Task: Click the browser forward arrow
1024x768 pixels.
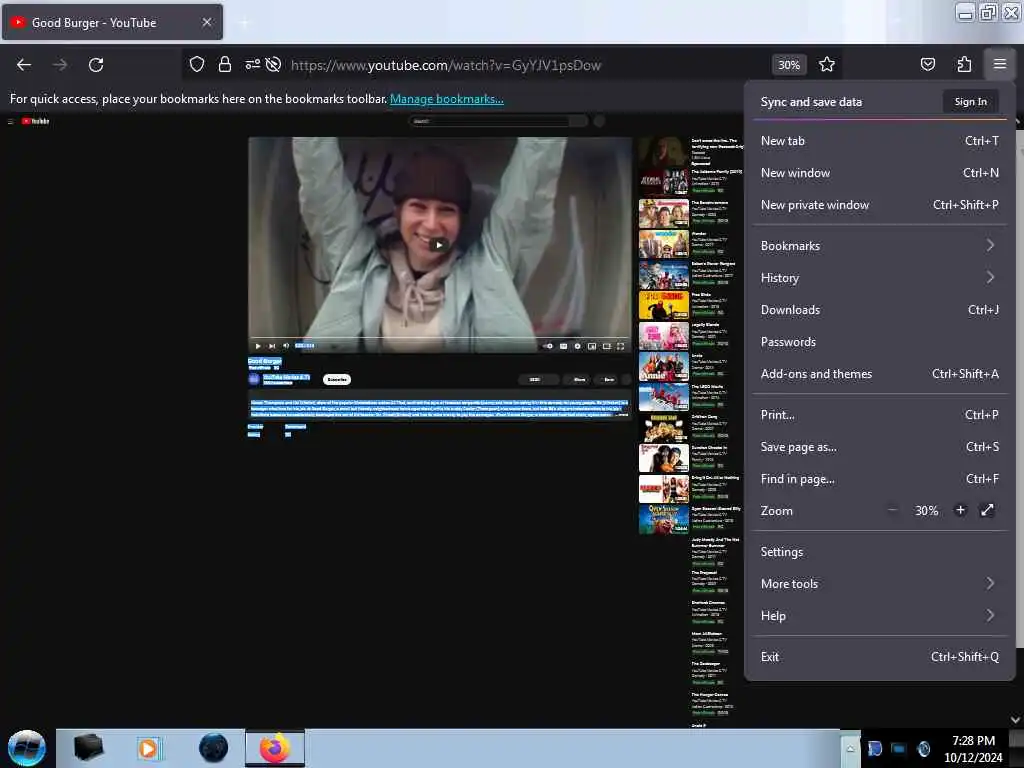Action: point(60,65)
